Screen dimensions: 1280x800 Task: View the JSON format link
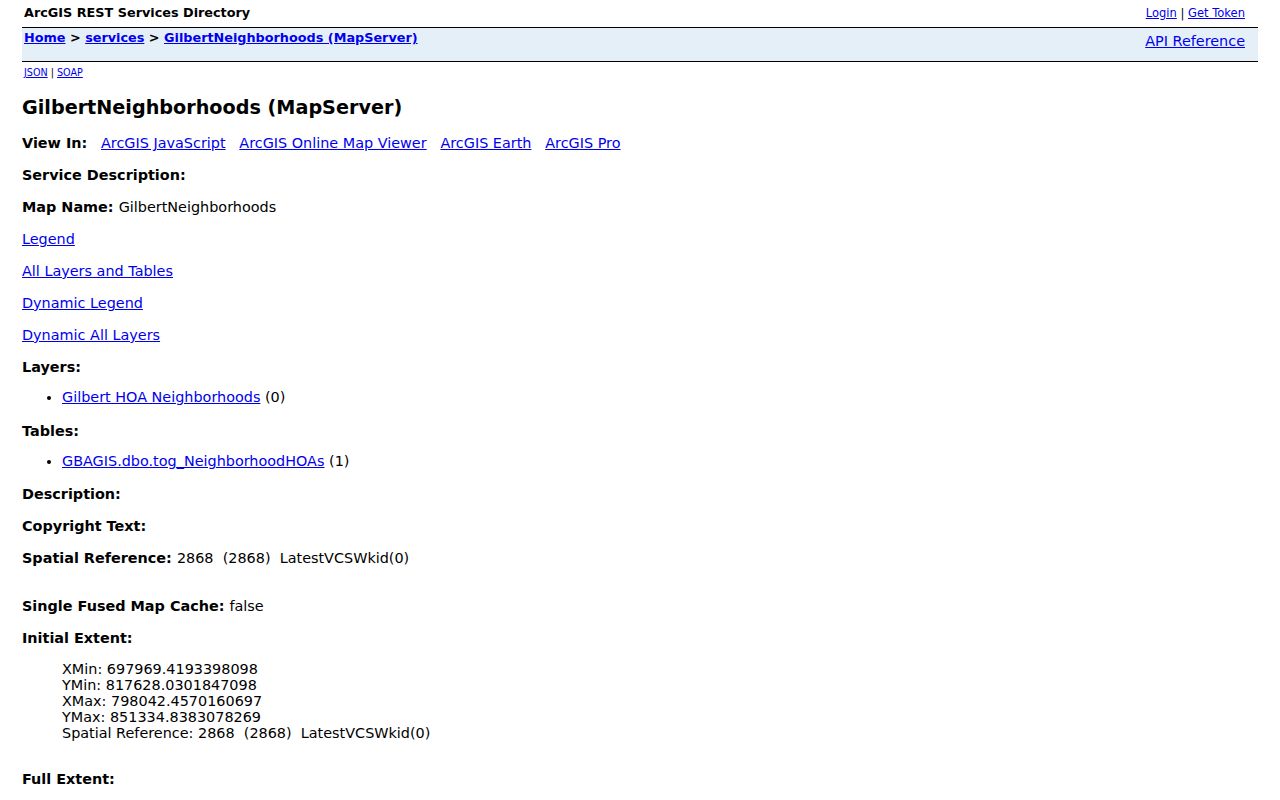[36, 72]
